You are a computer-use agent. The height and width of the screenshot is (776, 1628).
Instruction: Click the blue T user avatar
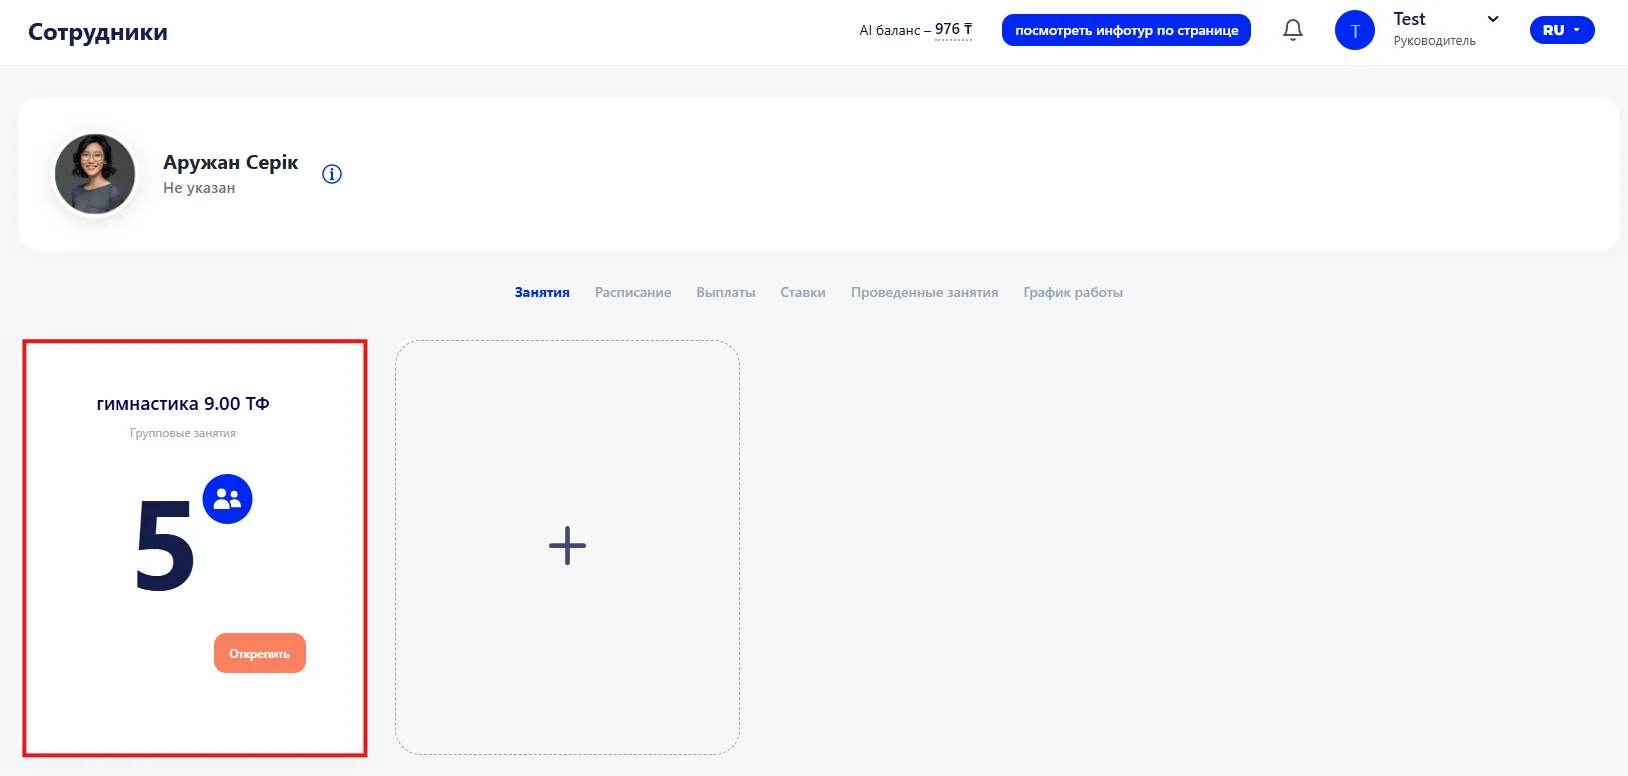click(x=1355, y=30)
